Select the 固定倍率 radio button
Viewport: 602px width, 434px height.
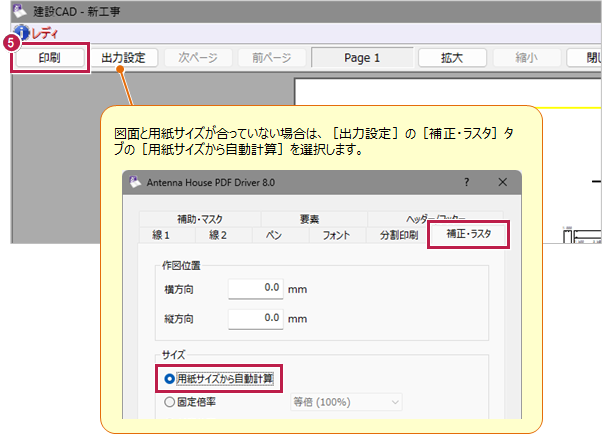(190, 402)
